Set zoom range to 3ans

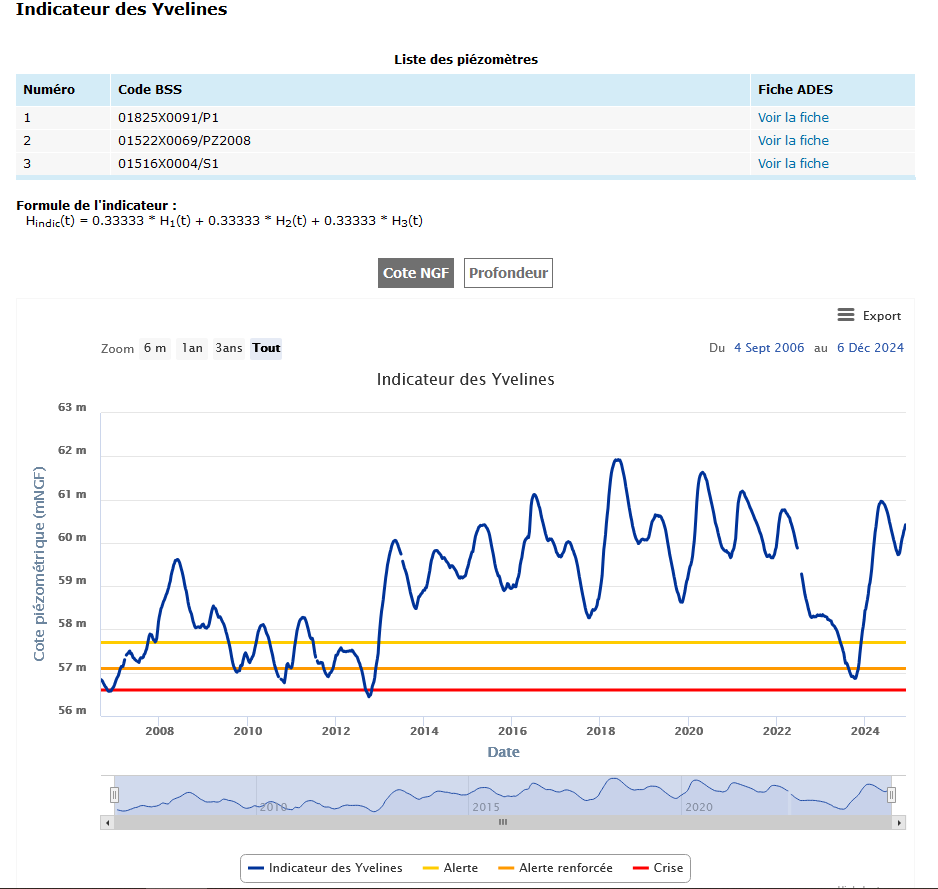click(228, 348)
